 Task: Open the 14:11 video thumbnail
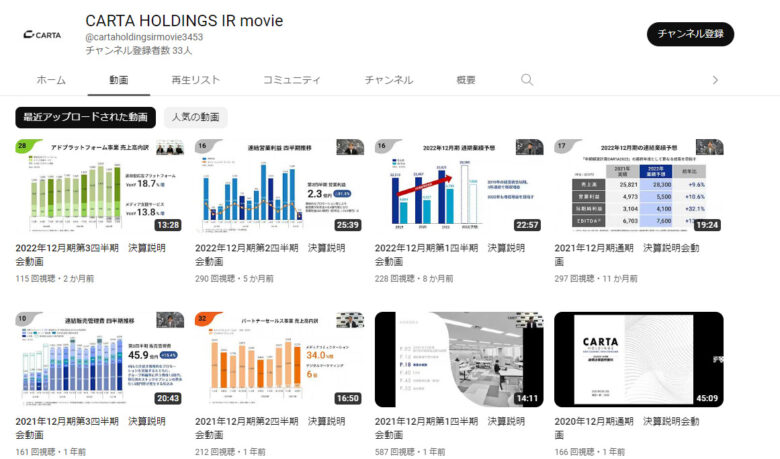(459, 359)
